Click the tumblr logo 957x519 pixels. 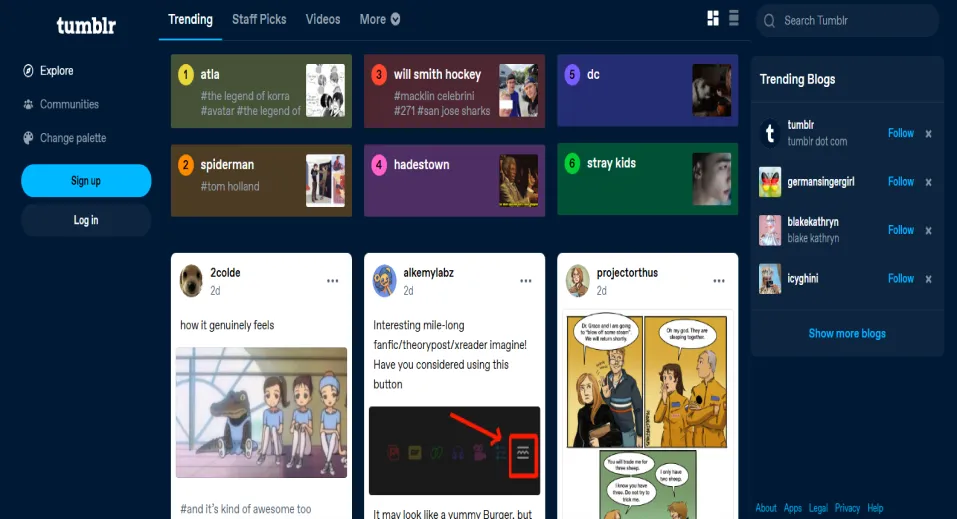86,26
